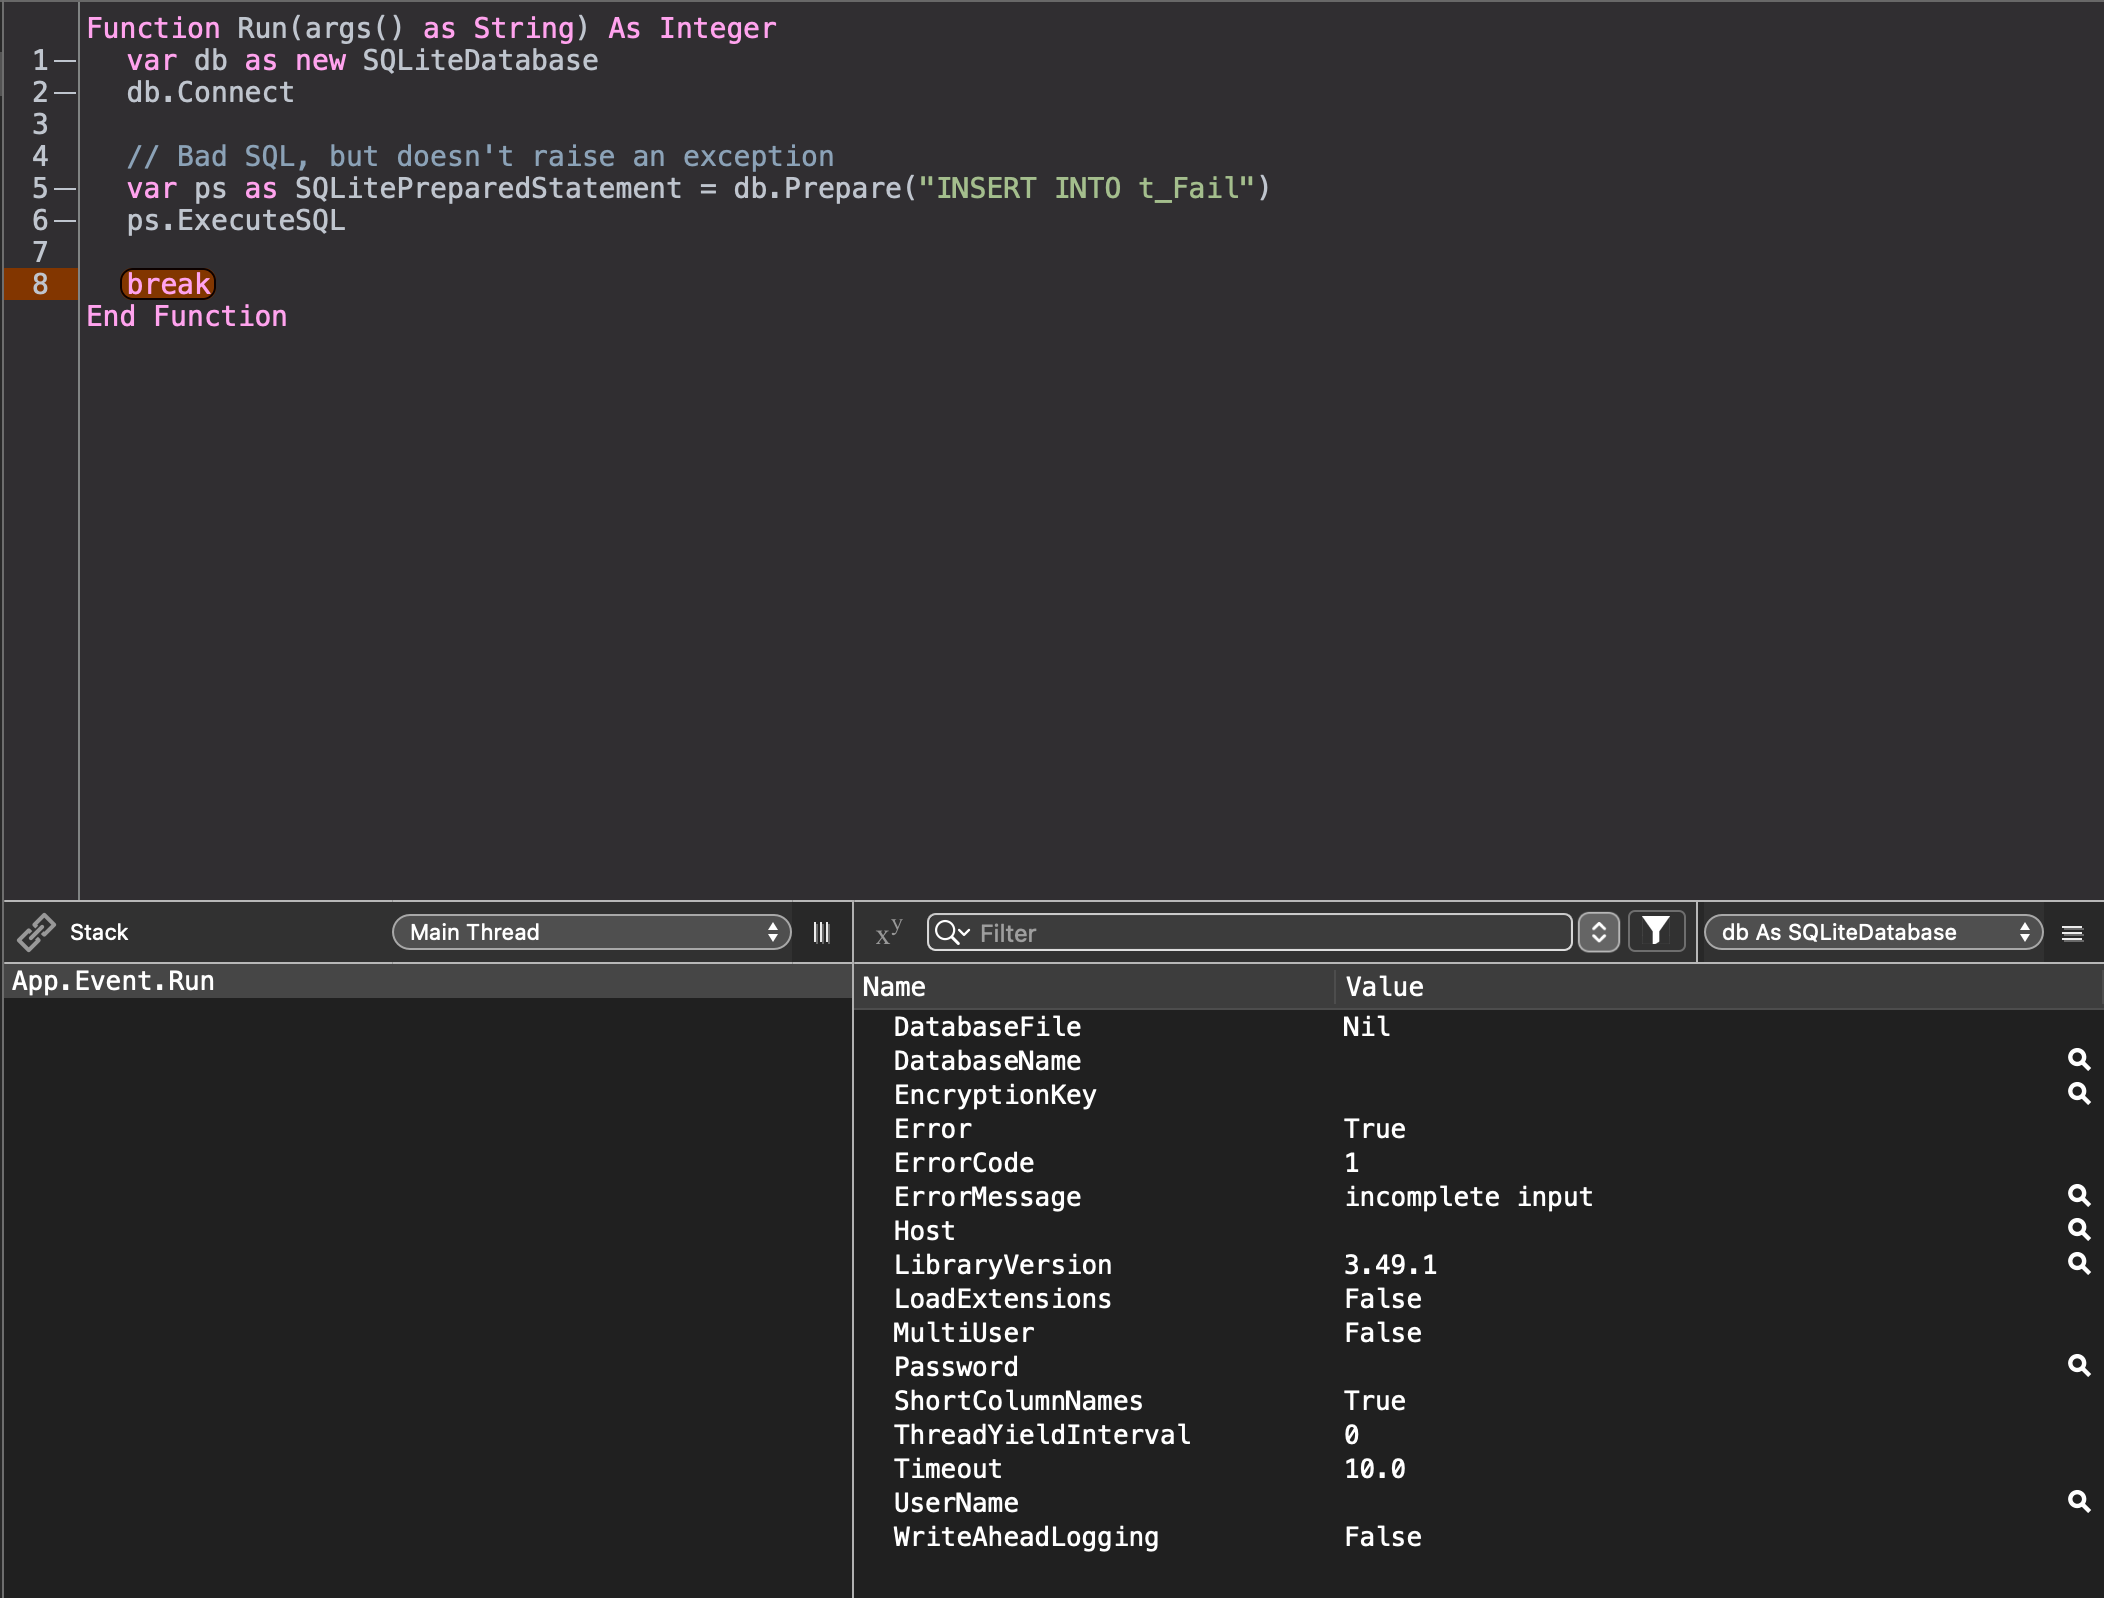Select the MultiUser variable name
The image size is (2104, 1598).
click(x=964, y=1333)
